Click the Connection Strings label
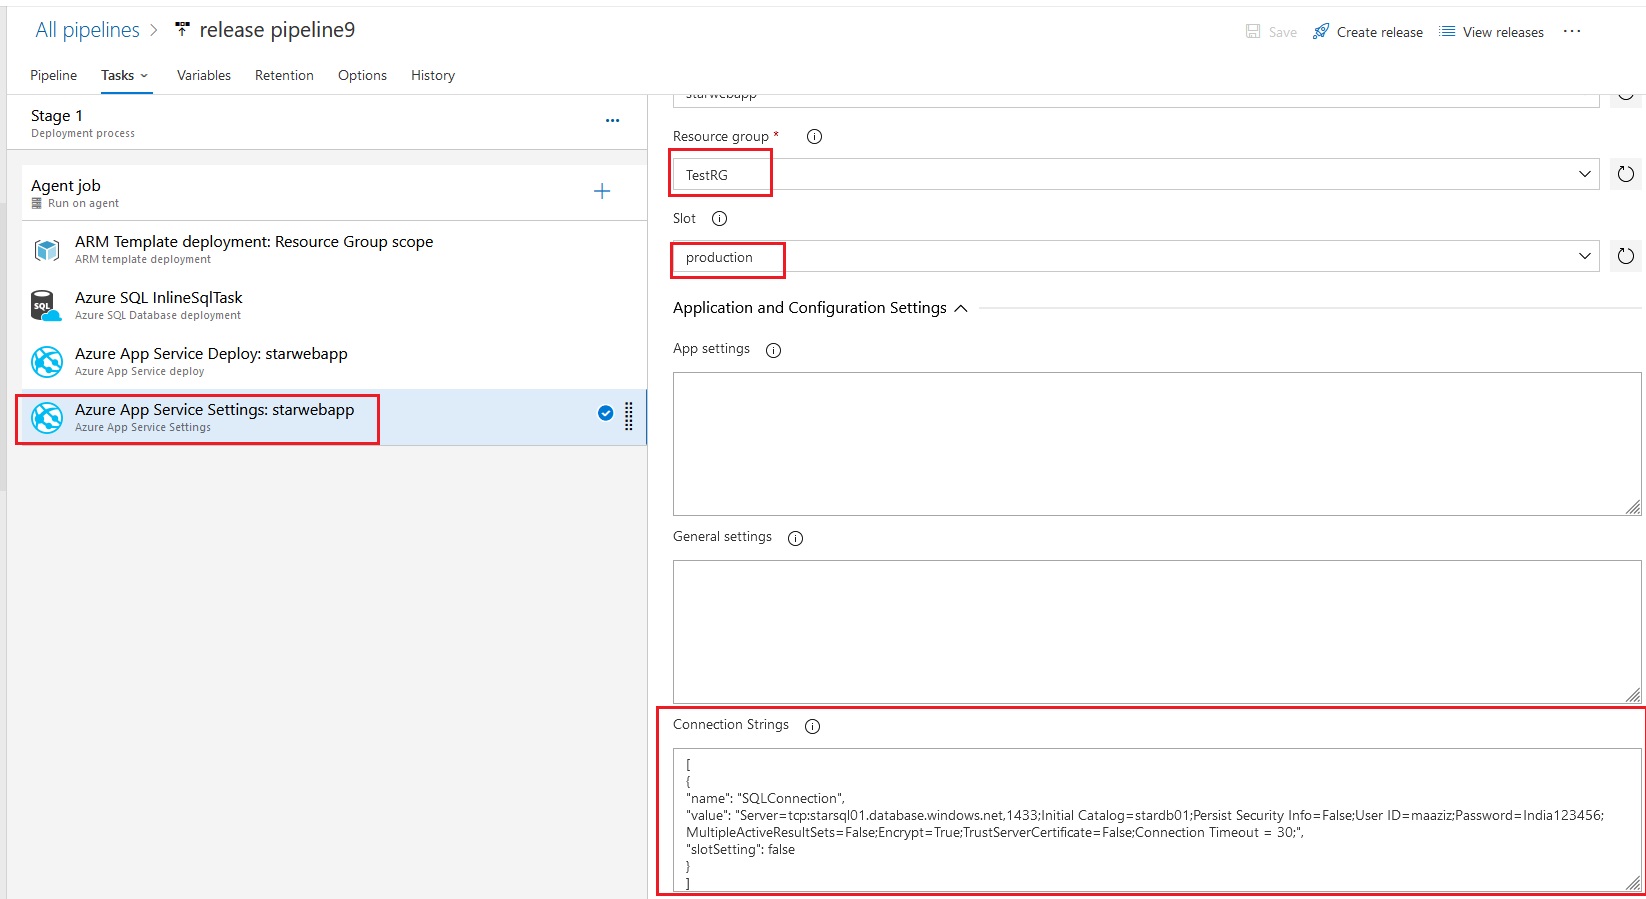 [731, 725]
